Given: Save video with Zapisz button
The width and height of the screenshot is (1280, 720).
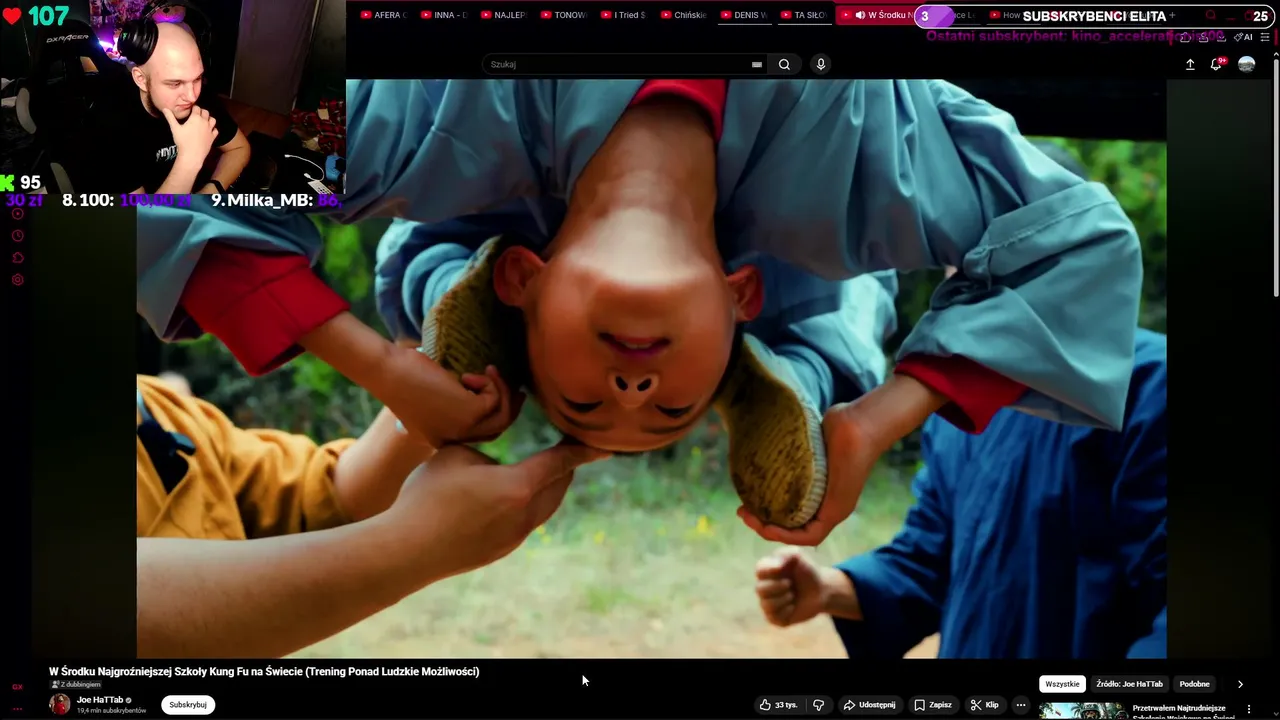Looking at the screenshot, I should point(933,705).
